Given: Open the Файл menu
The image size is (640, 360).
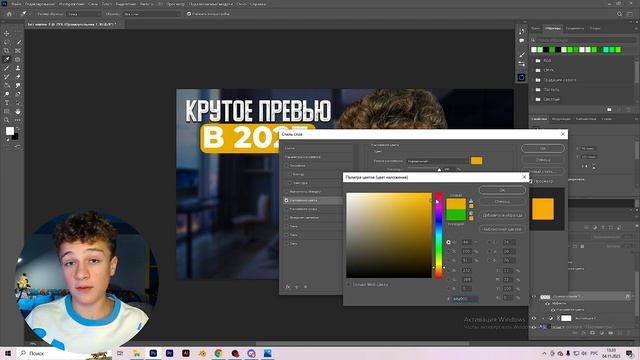Looking at the screenshot, I should coord(16,4).
